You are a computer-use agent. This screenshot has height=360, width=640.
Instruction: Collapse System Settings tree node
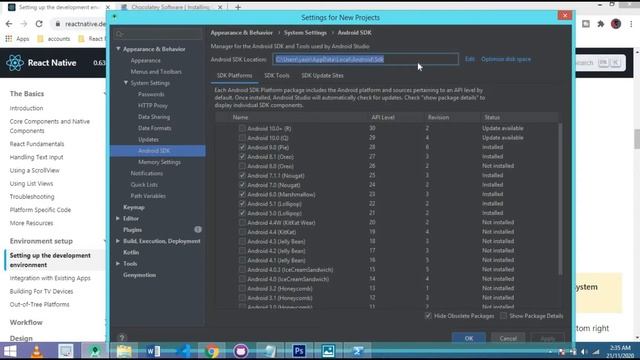[126, 83]
